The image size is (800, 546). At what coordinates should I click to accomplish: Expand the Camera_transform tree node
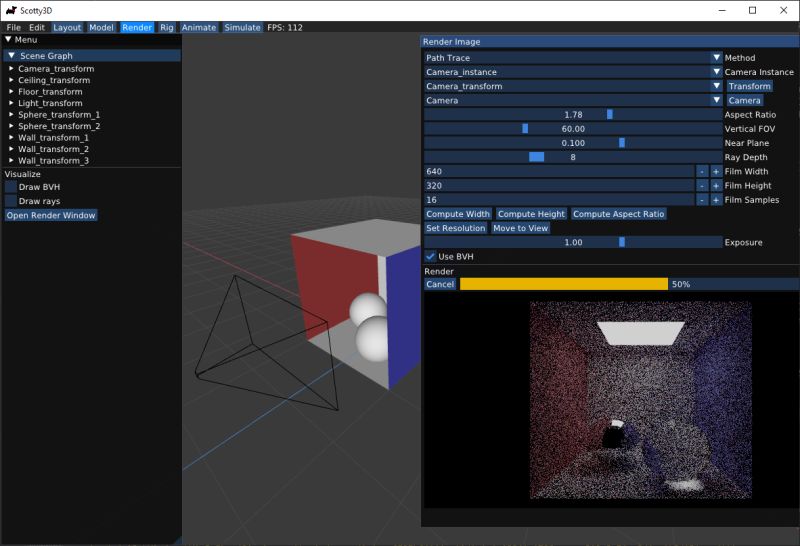point(11,68)
